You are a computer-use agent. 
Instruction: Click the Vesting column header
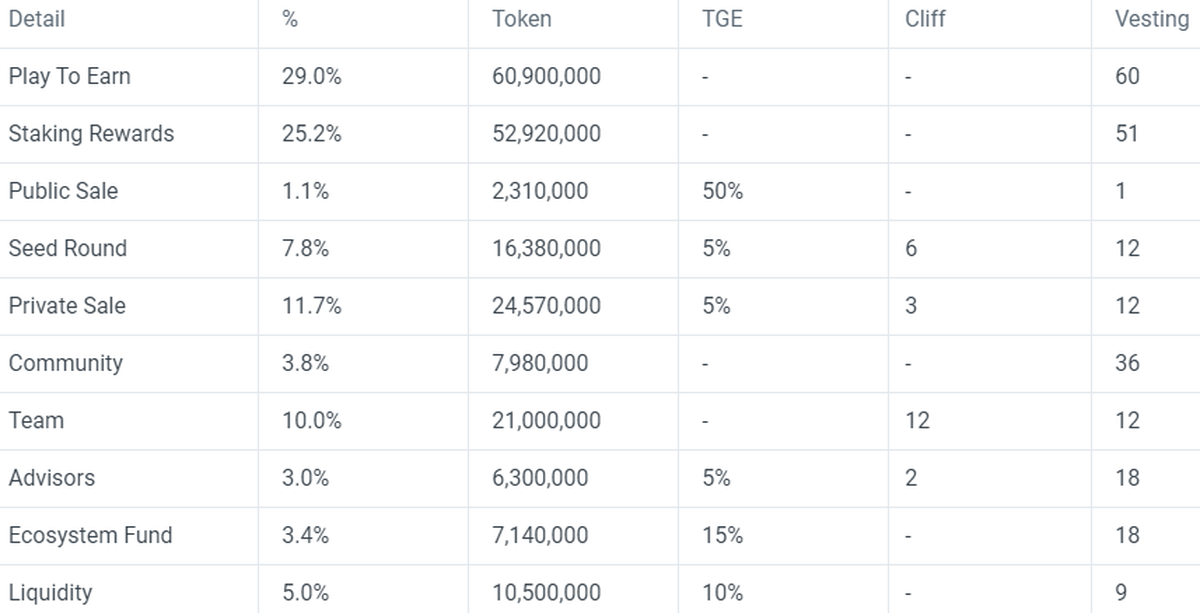pos(1151,19)
